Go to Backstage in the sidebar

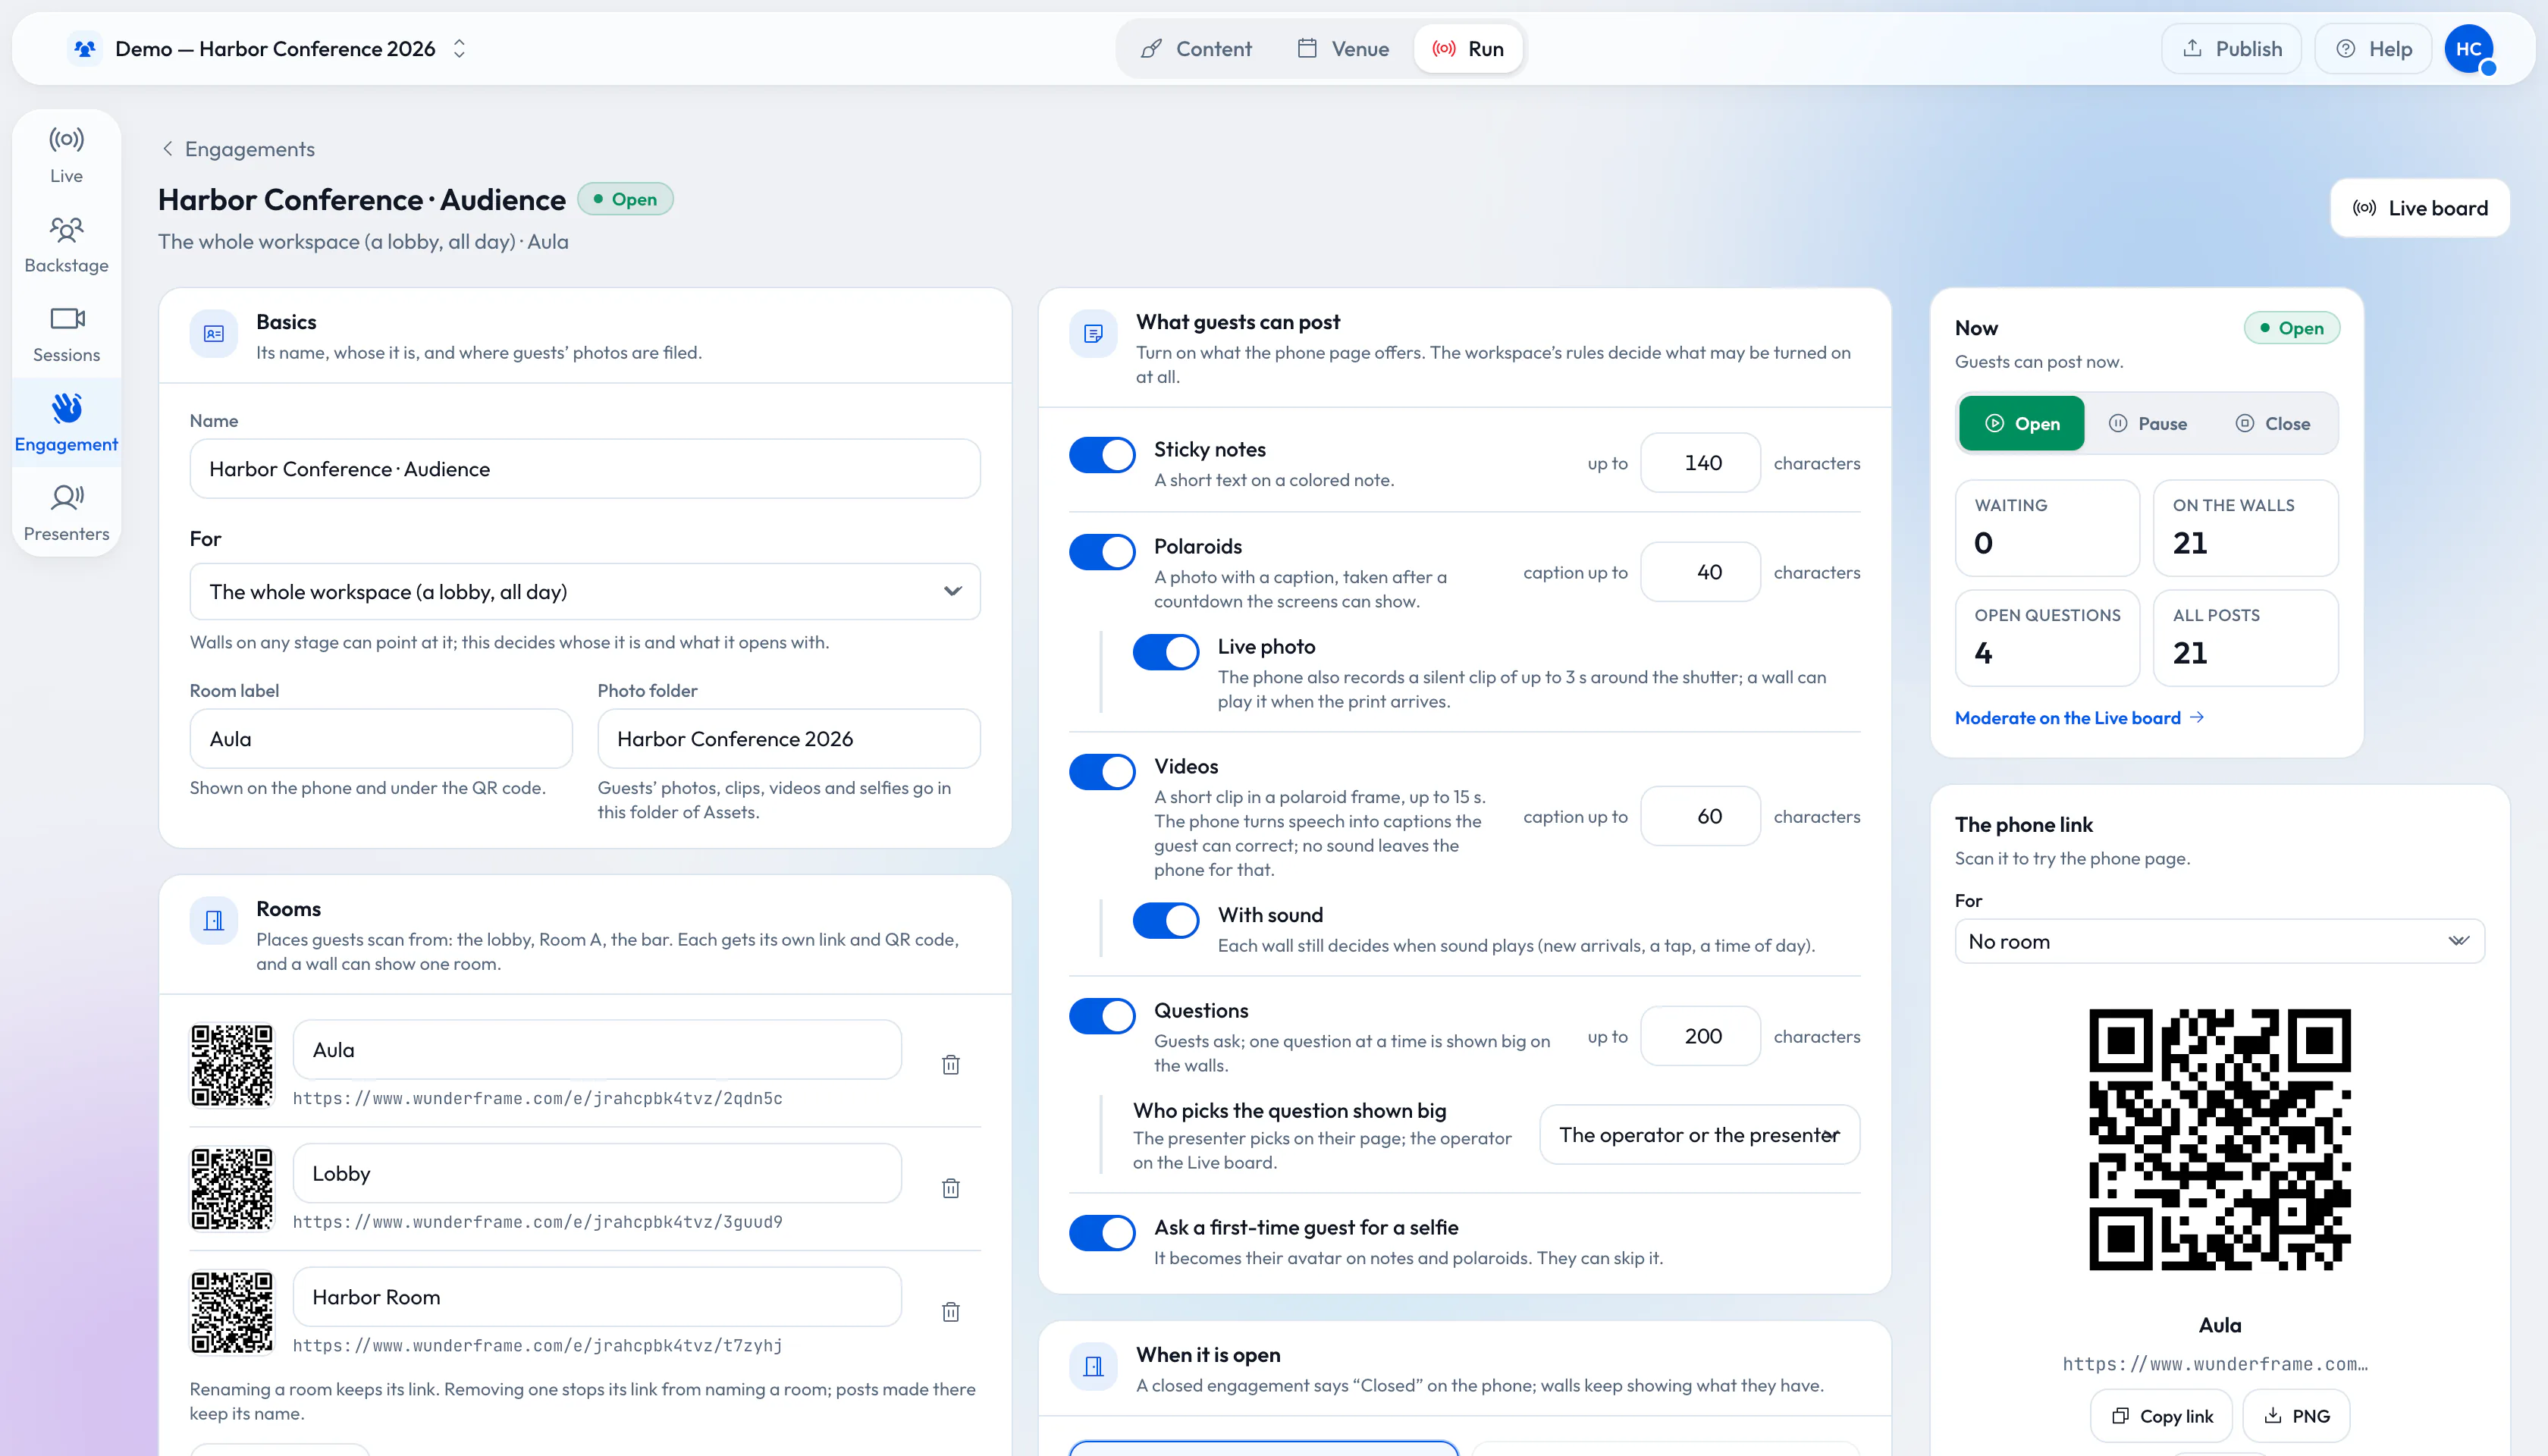66,245
